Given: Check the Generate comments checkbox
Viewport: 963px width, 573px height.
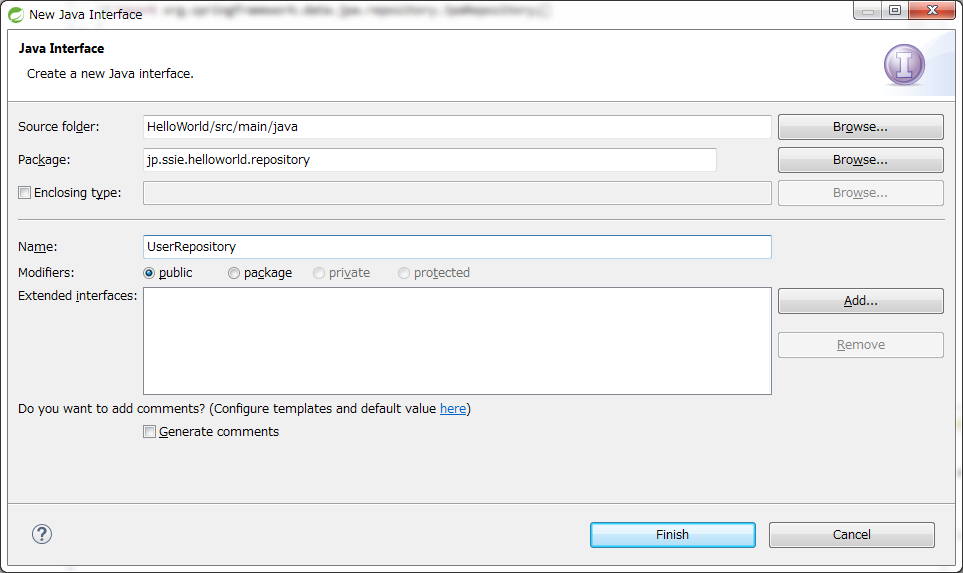Looking at the screenshot, I should [150, 432].
